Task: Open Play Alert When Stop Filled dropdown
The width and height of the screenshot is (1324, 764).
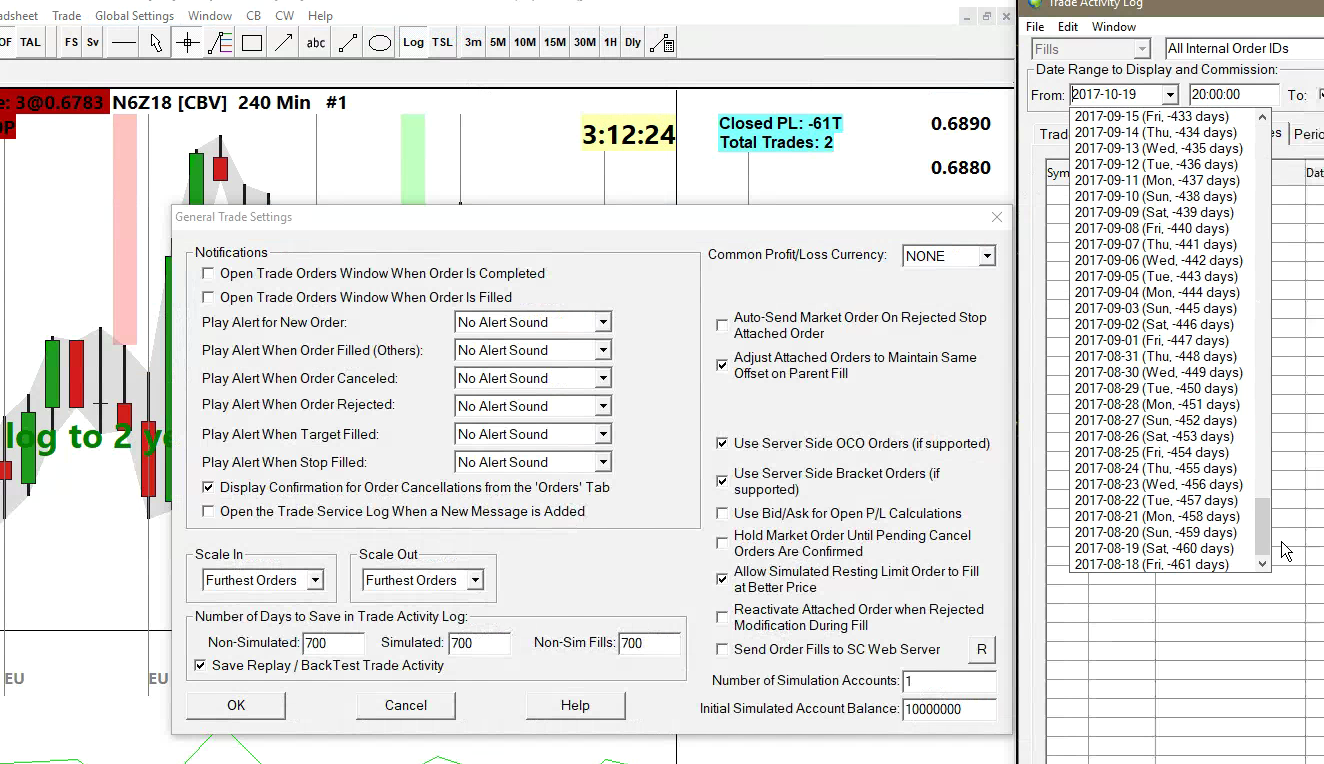Action: (602, 462)
